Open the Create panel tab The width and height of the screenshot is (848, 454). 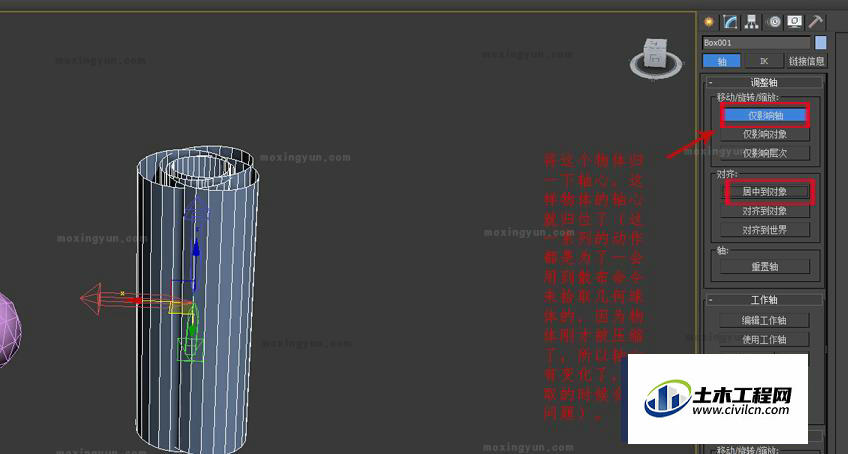pos(708,22)
